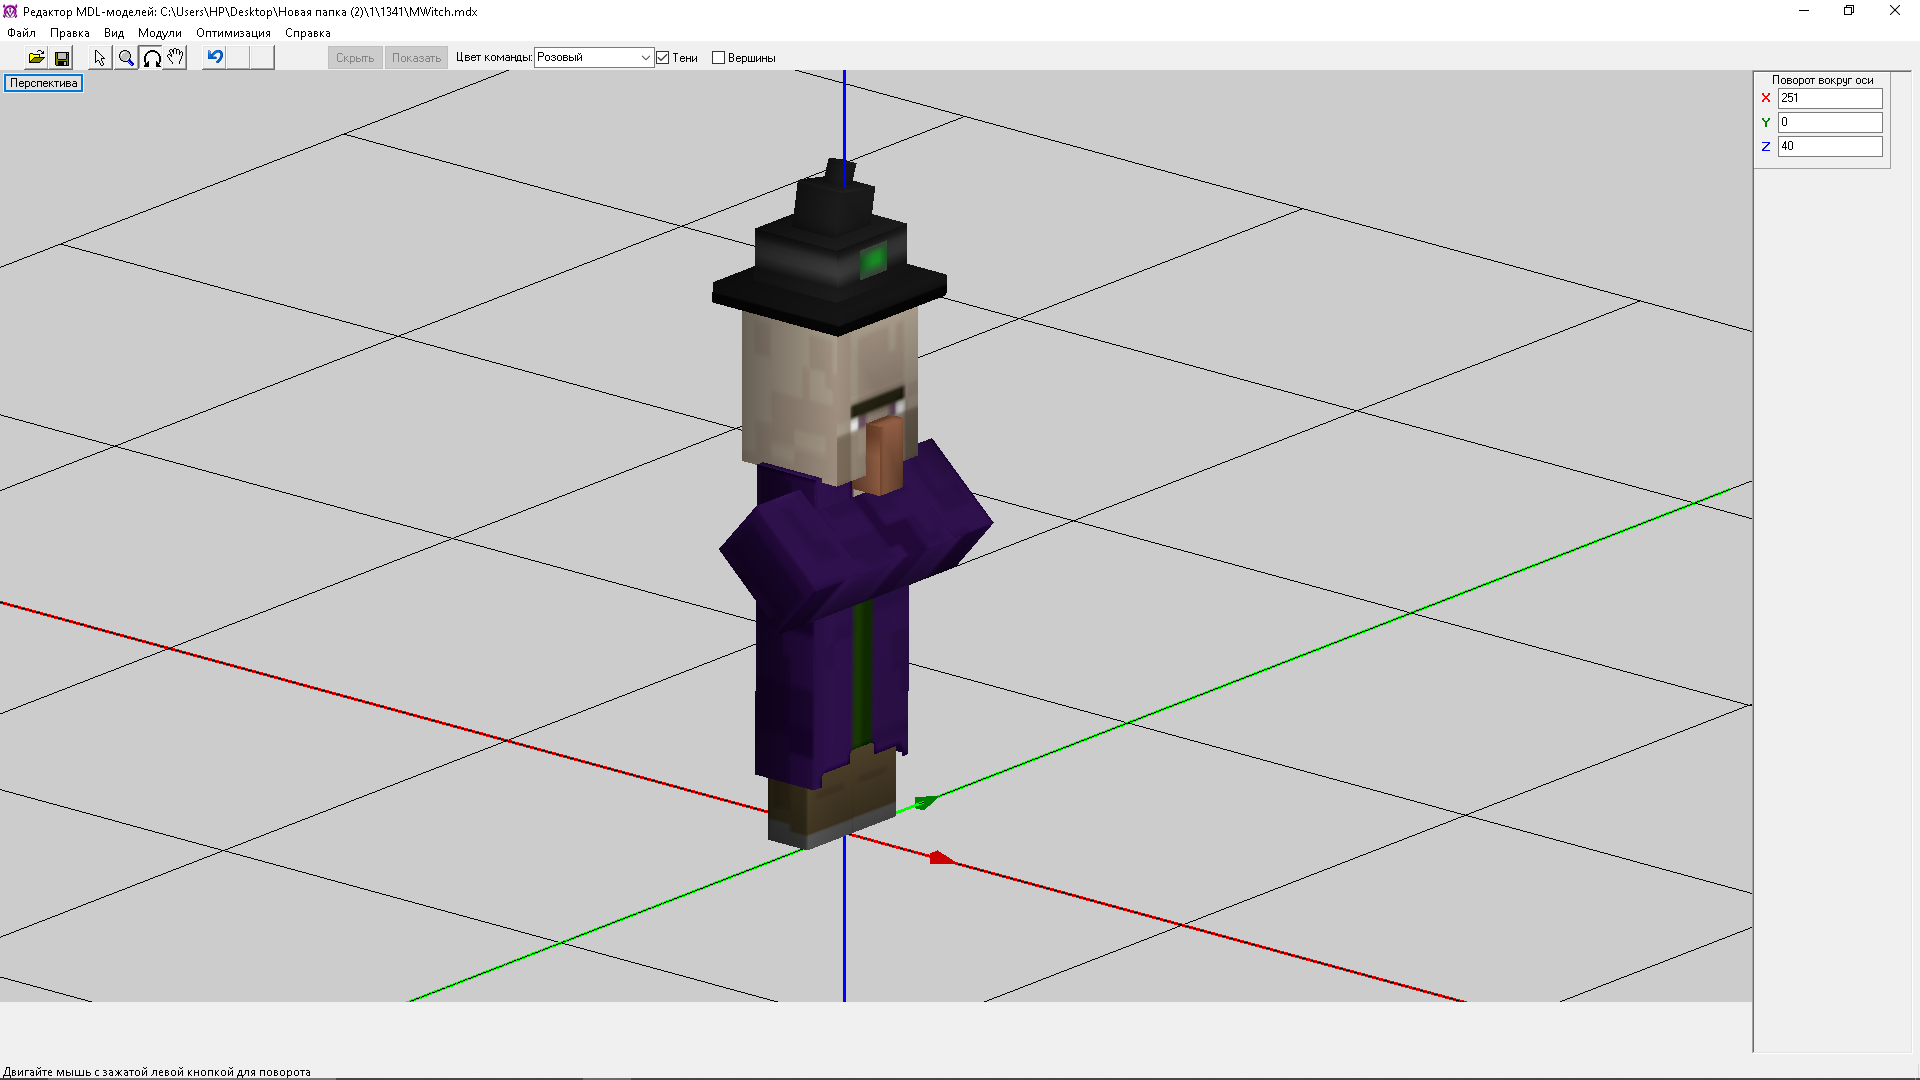Image resolution: width=1920 pixels, height=1080 pixels.
Task: Select the rotate view tool
Action: [x=152, y=58]
